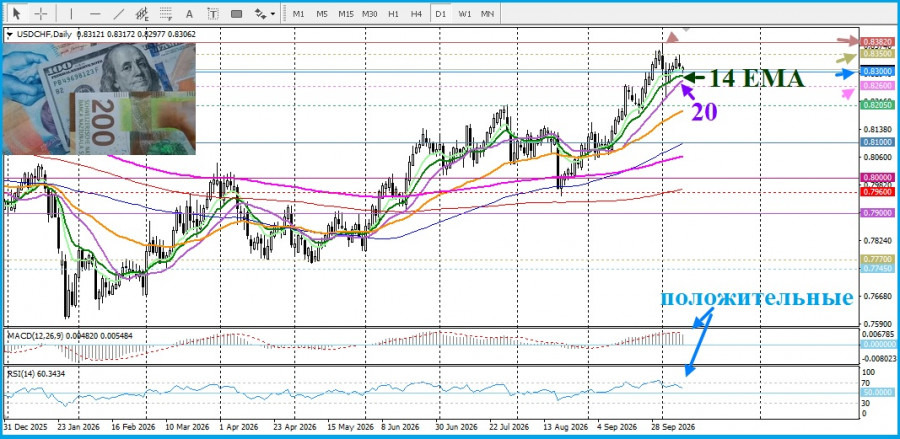Select the cursor arrow tool
Viewport: 900px width, 439px height.
(17, 13)
